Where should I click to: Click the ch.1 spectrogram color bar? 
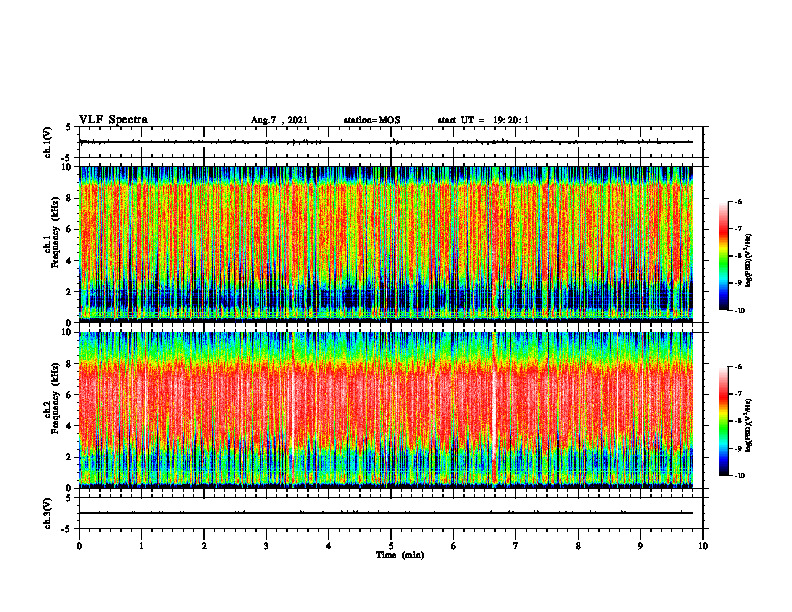[723, 256]
